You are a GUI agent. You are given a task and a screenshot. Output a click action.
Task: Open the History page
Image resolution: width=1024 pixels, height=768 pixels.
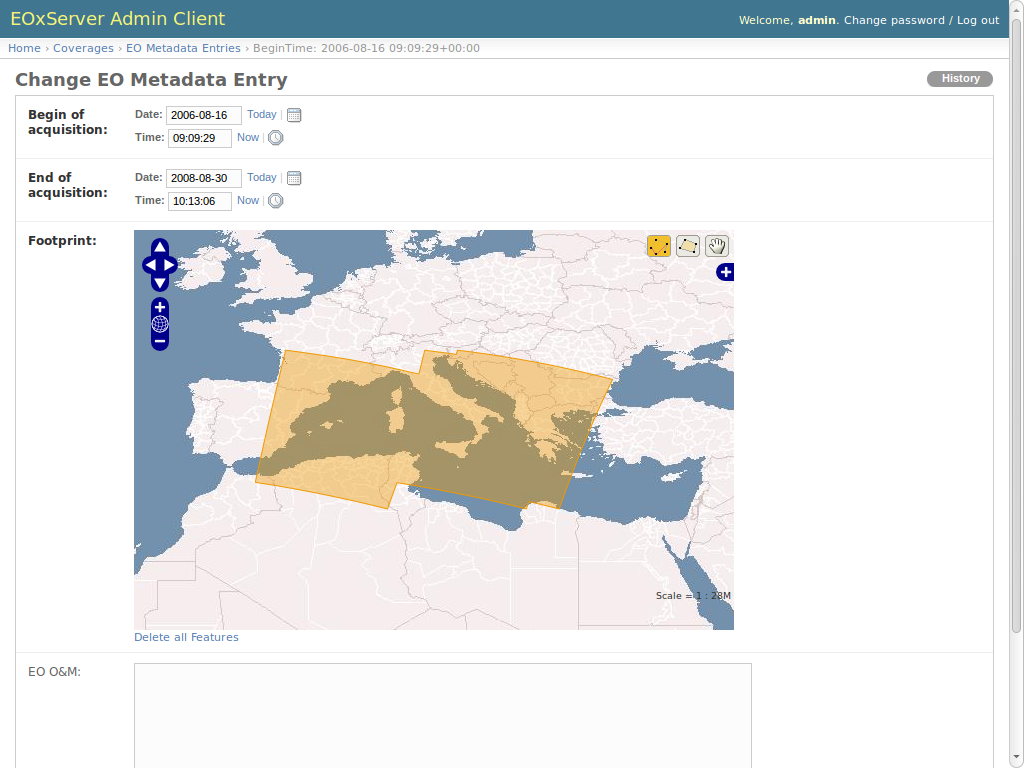(x=960, y=78)
